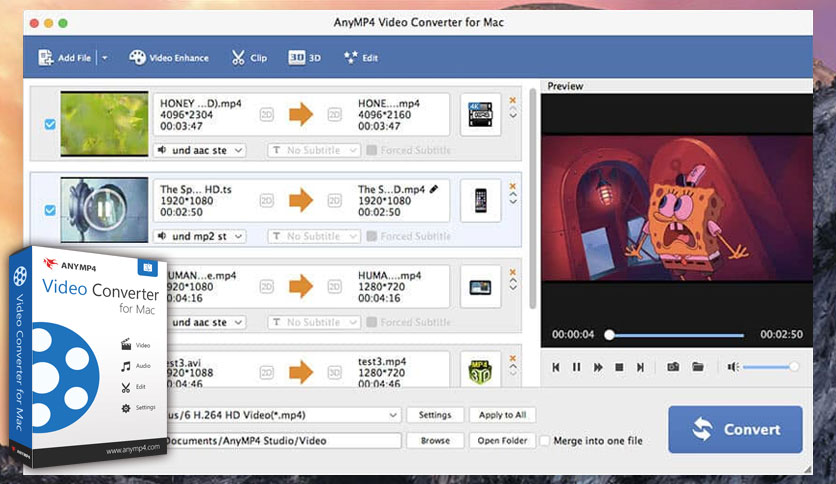Uncheck The Sp... HD.ts video checkbox
This screenshot has width=836, height=484.
click(50, 210)
